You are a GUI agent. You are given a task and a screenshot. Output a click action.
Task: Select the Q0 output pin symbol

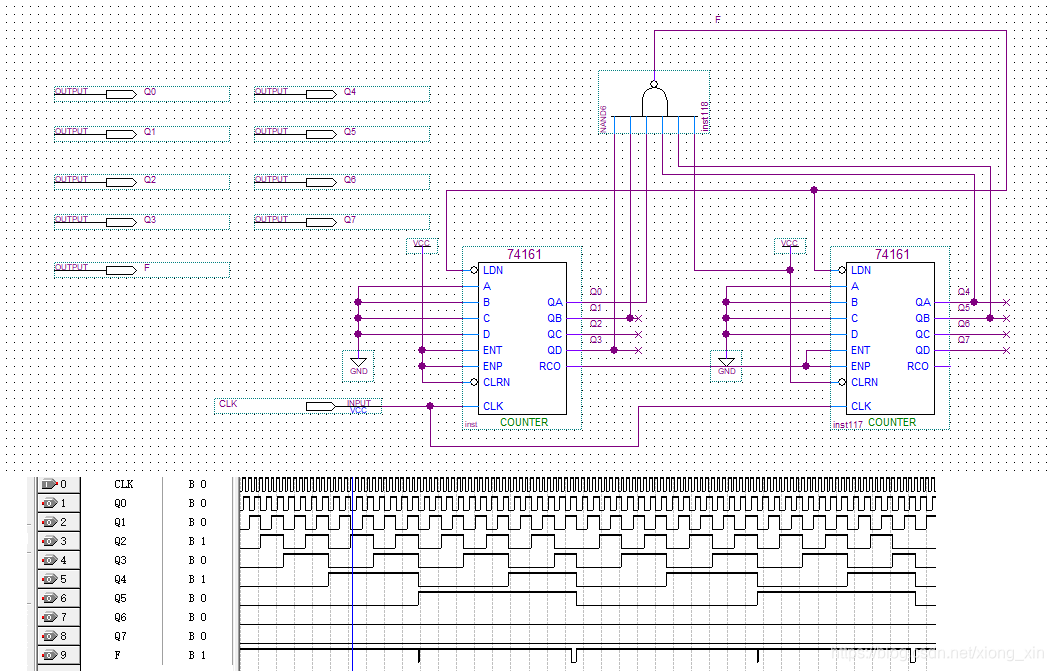click(121, 94)
